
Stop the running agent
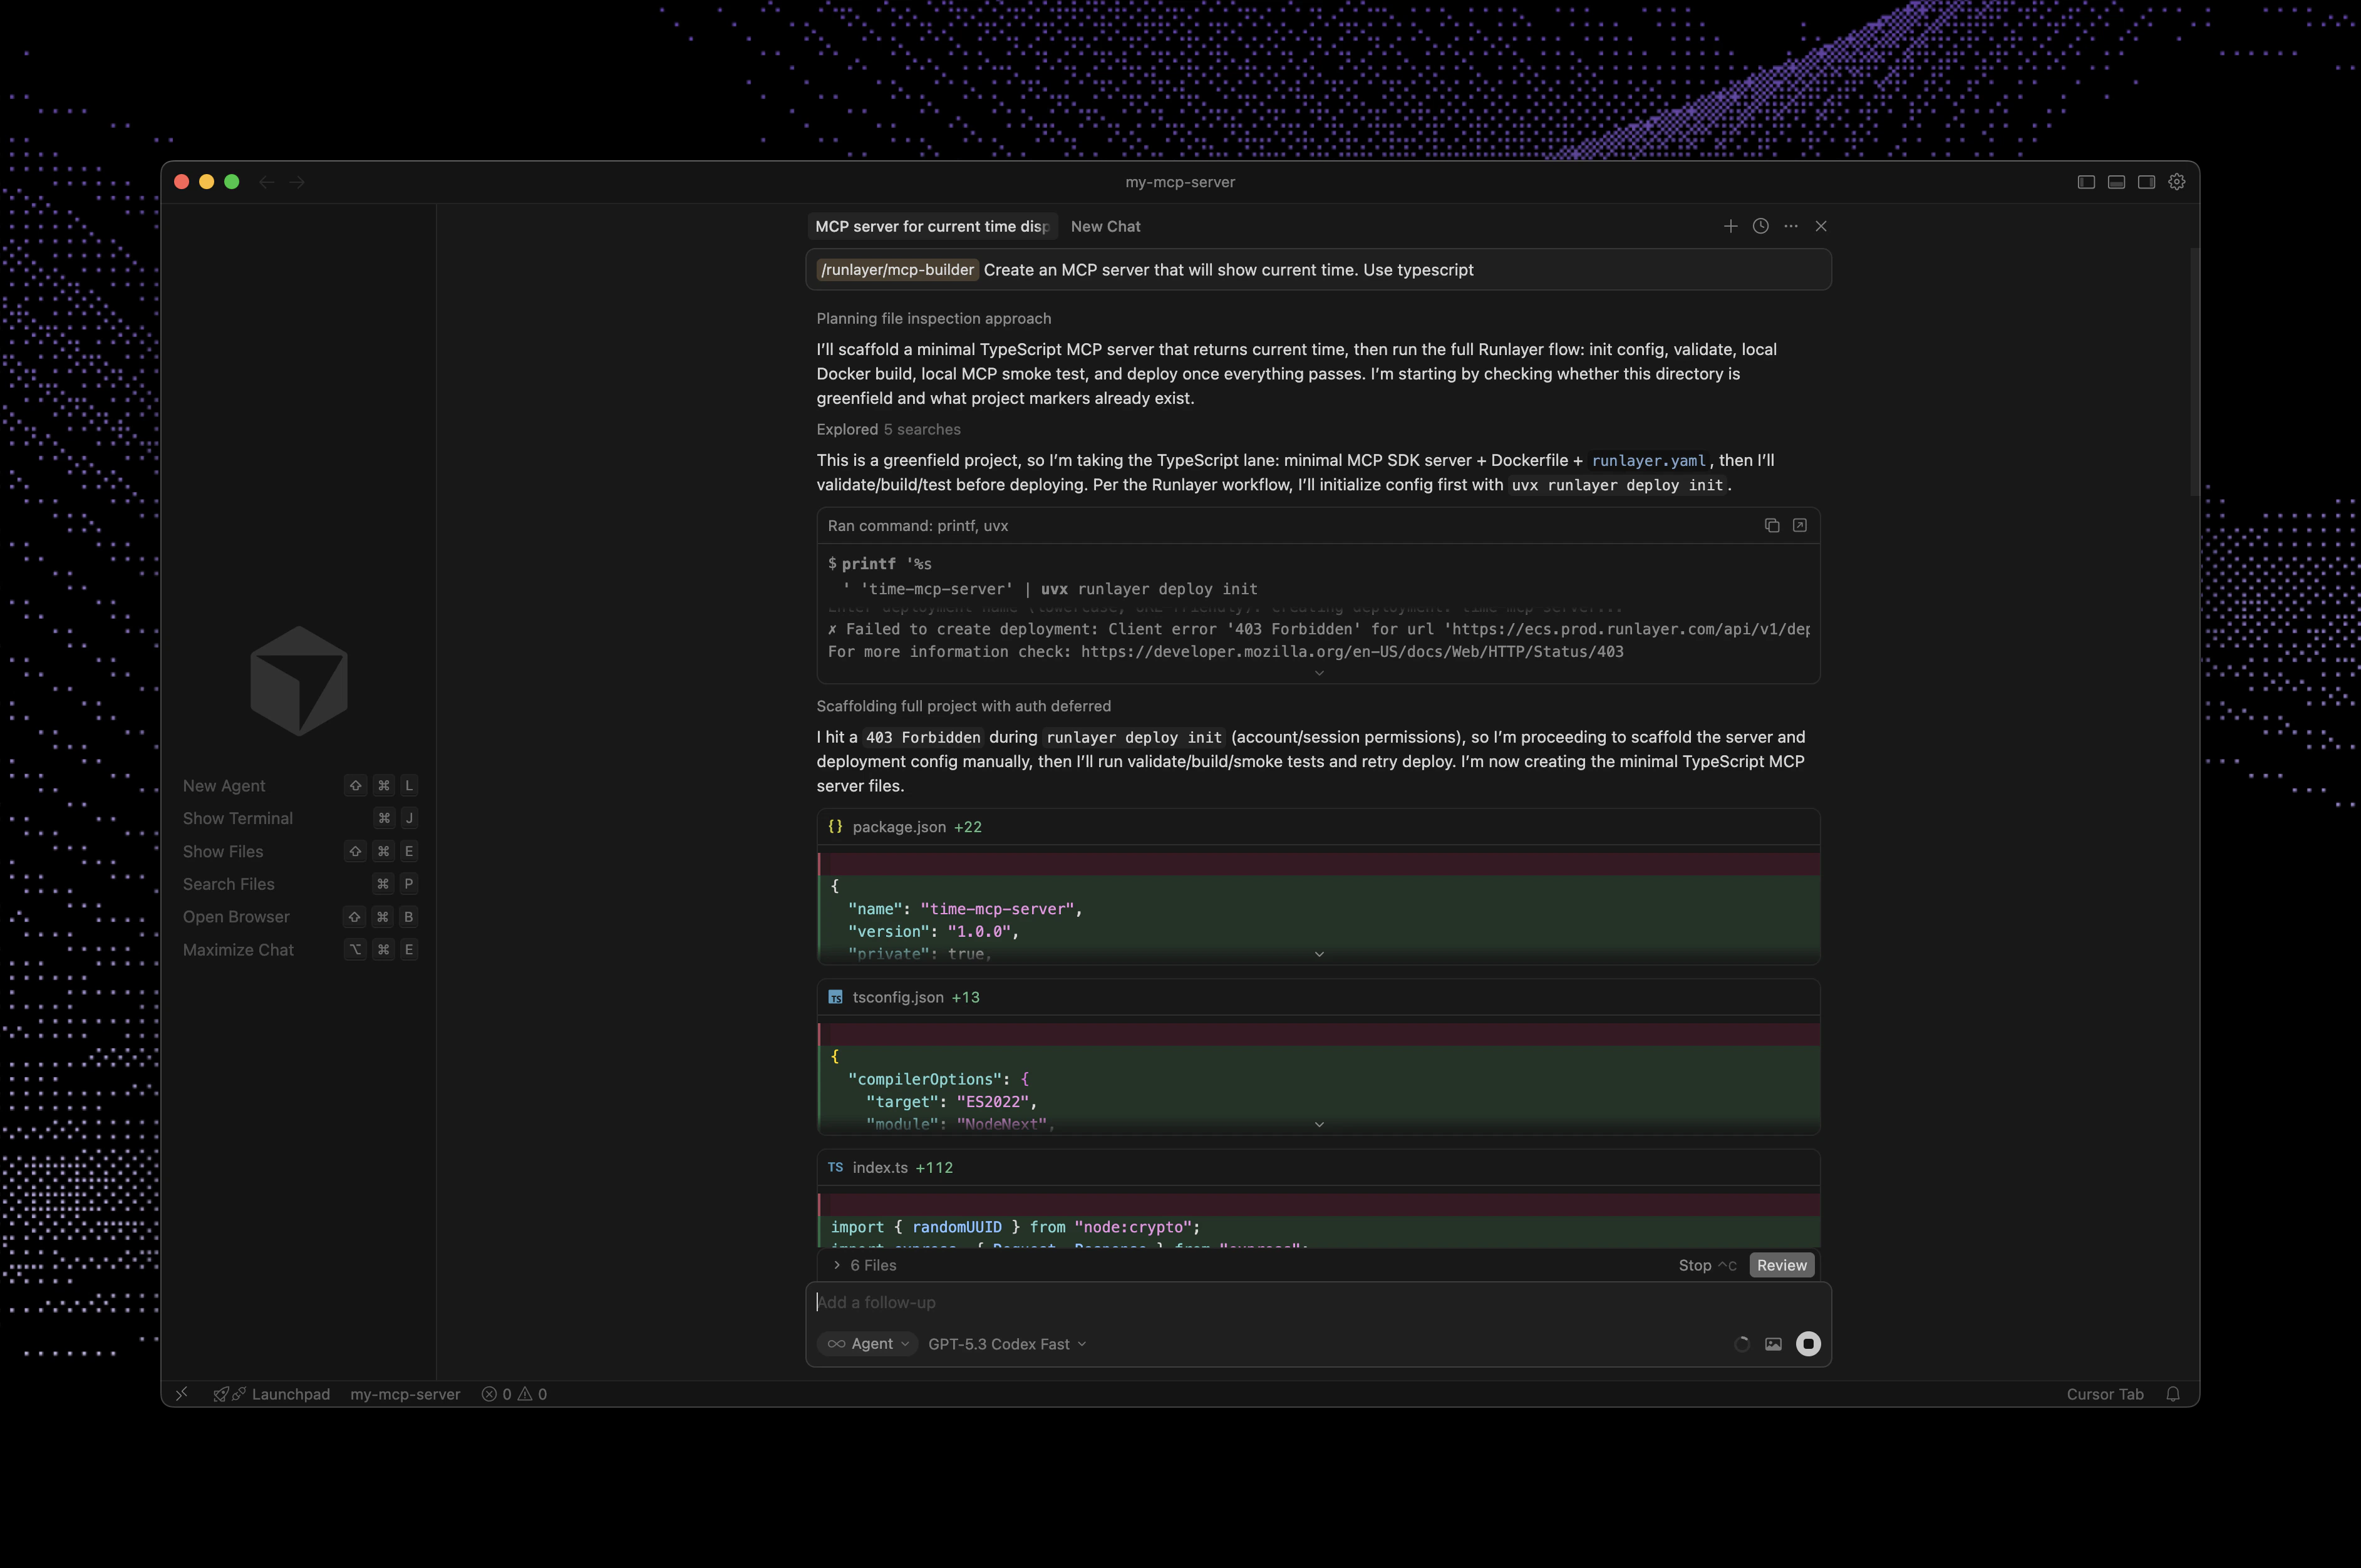click(1703, 1265)
